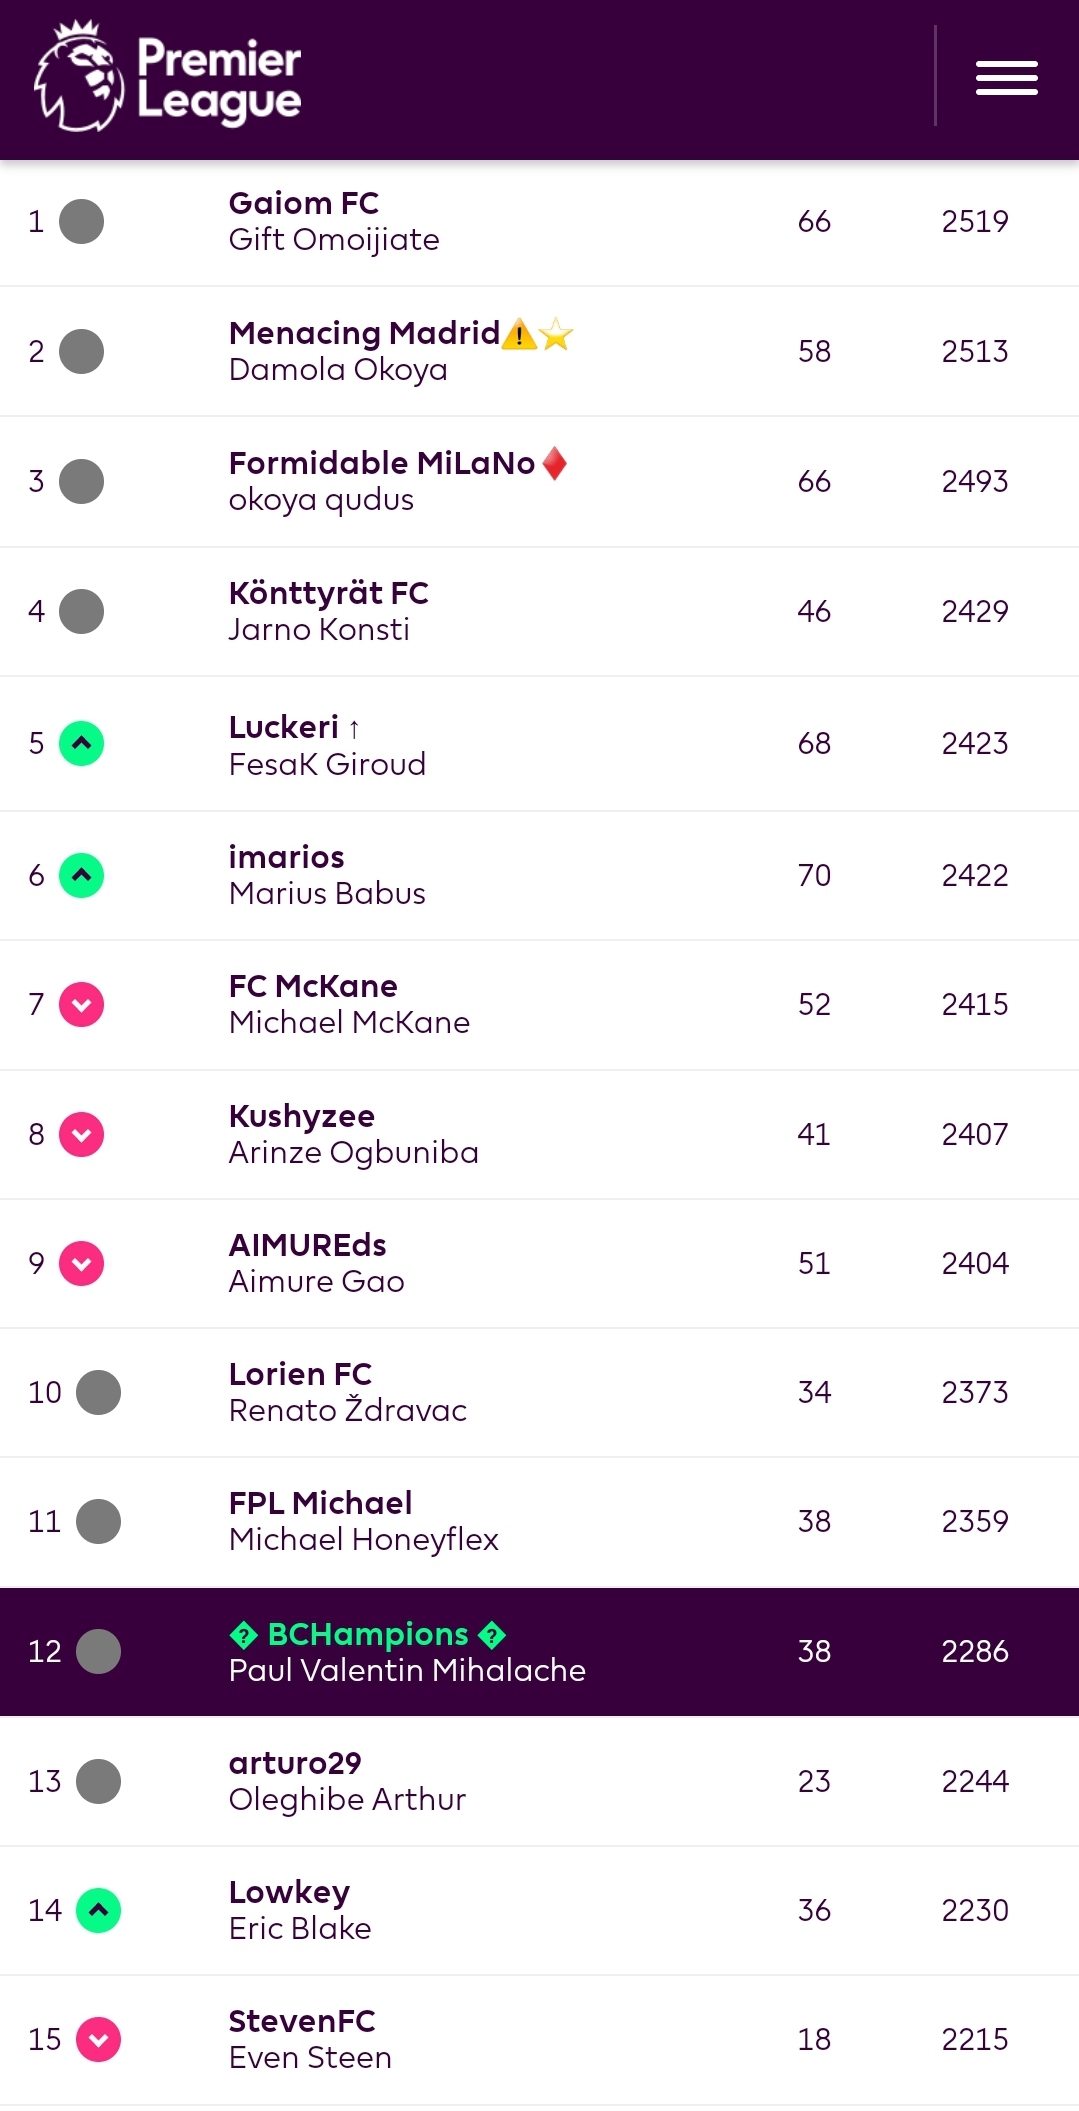Image resolution: width=1079 pixels, height=2111 pixels.
Task: Open the hamburger menu
Action: click(x=1006, y=78)
